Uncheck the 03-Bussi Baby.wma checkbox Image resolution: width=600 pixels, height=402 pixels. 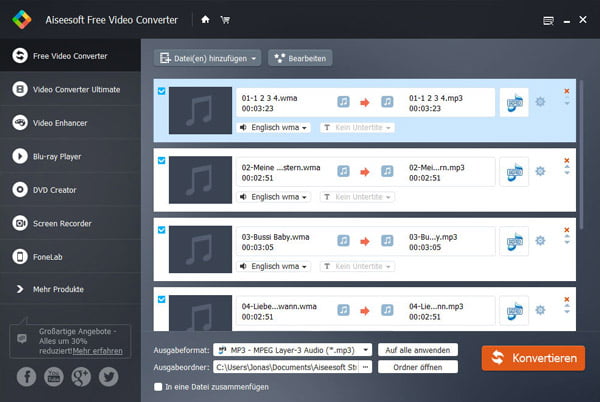pos(162,231)
